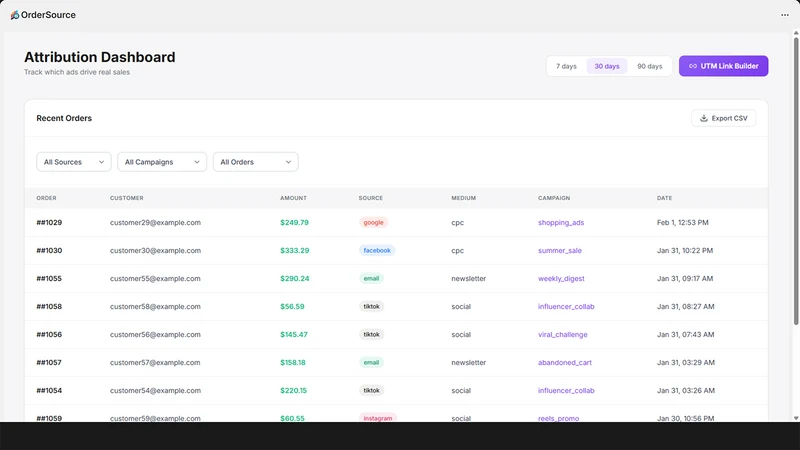Click the $333.29 amount
The height and width of the screenshot is (450, 800).
[294, 251]
